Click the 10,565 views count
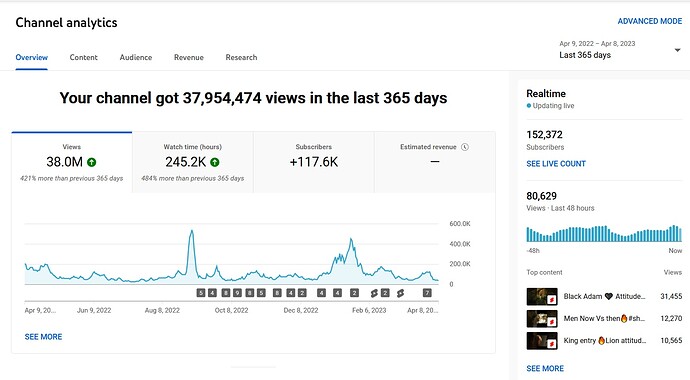This screenshot has width=690, height=380. click(x=671, y=340)
